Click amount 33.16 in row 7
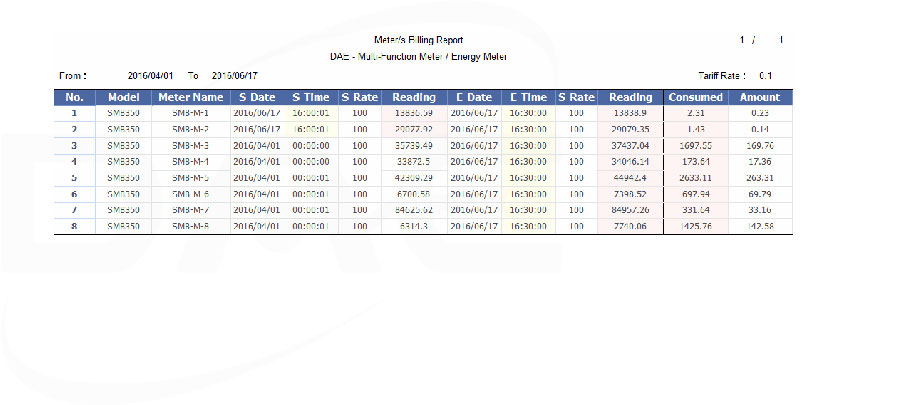The image size is (900, 405). click(760, 210)
